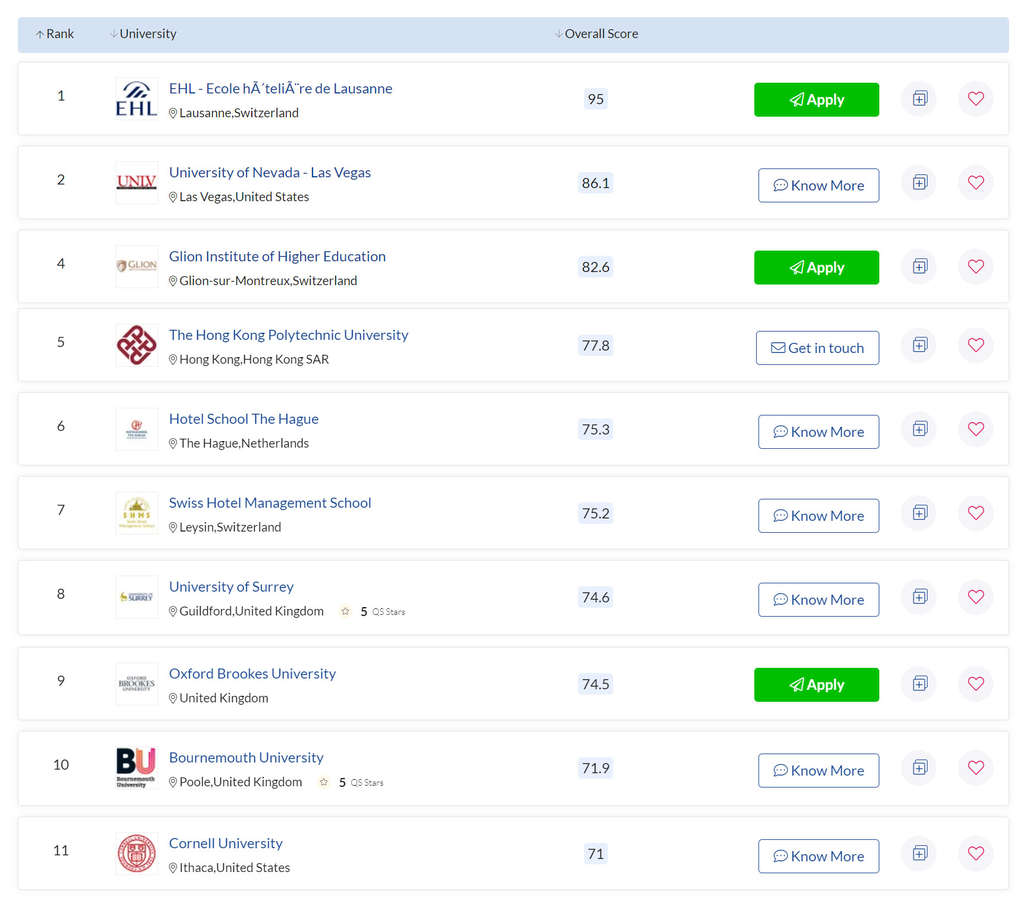Select the University column header
This screenshot has width=1024, height=900.
[146, 33]
